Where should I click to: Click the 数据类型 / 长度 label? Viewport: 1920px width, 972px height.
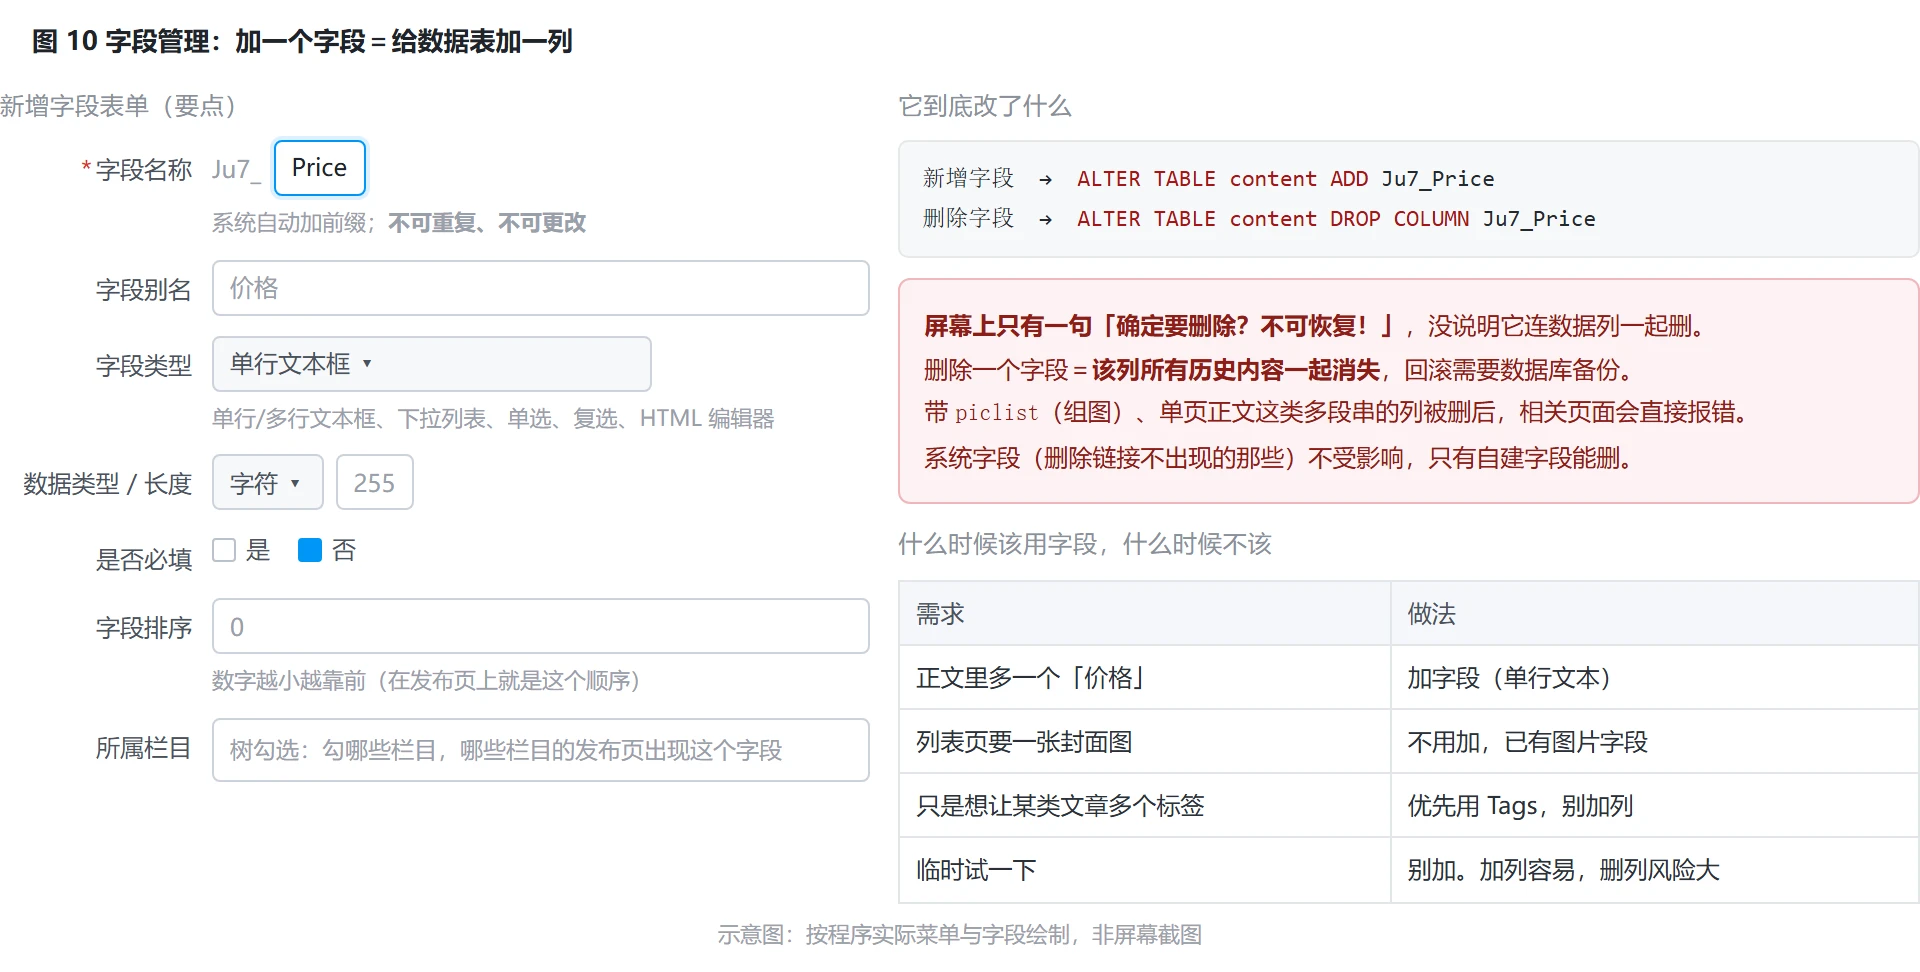108,484
